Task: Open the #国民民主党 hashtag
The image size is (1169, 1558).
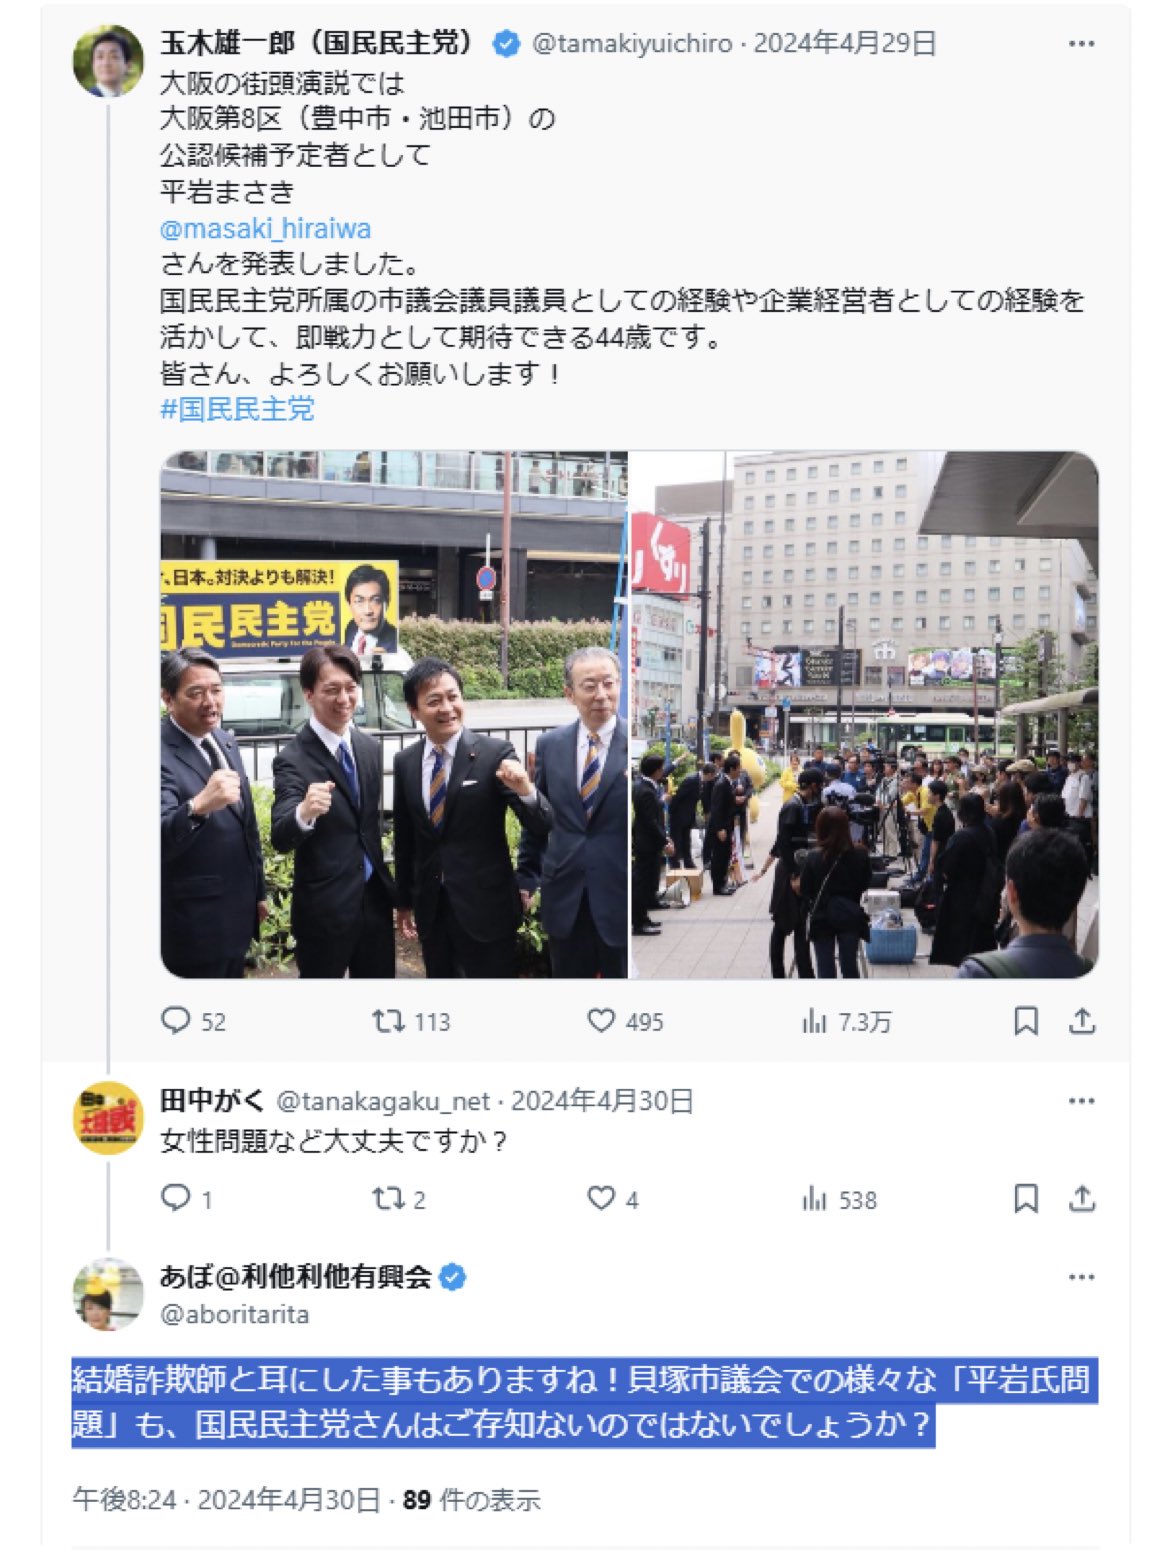Action: click(237, 409)
